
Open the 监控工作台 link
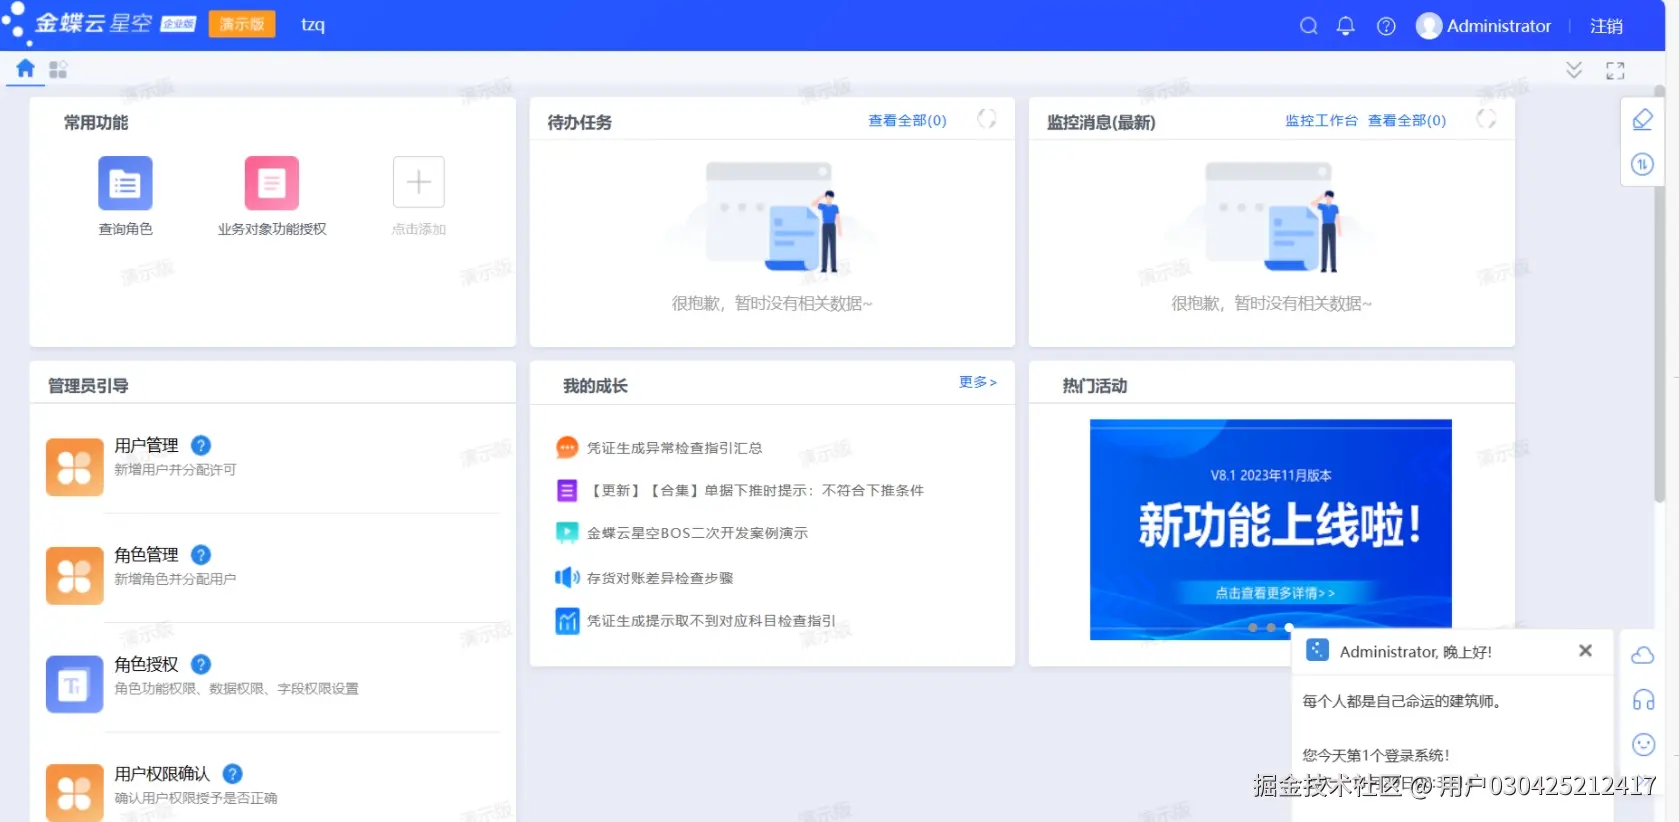1321,120
